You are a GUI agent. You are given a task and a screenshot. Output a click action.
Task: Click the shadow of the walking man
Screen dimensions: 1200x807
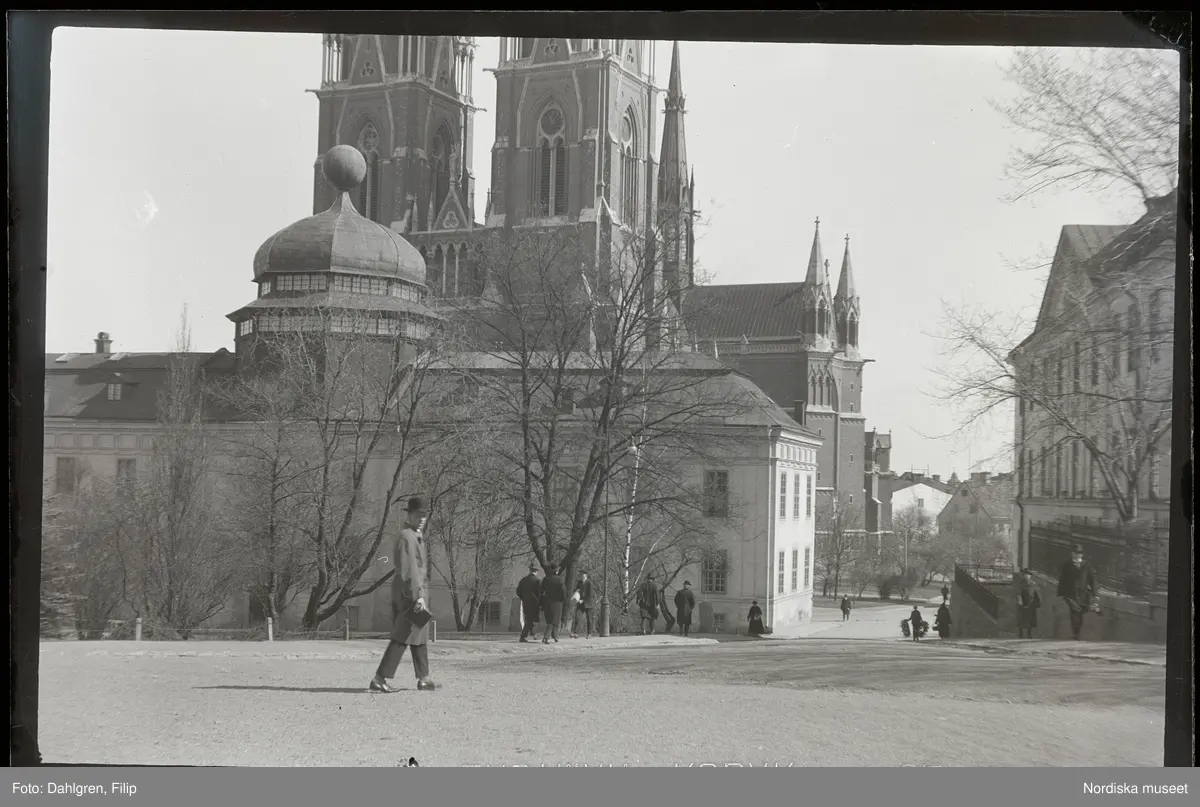click(x=270, y=688)
